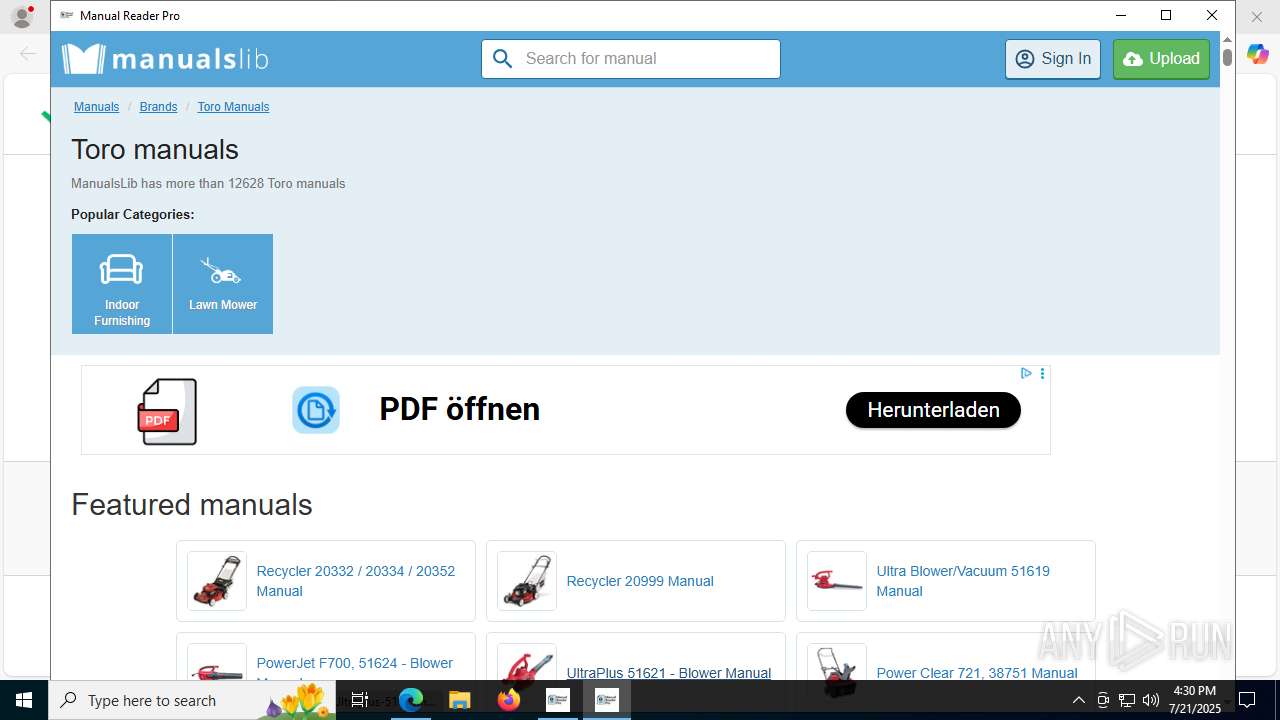
Task: Open the taskbar clock showing 4:30 PM
Action: pos(1194,700)
